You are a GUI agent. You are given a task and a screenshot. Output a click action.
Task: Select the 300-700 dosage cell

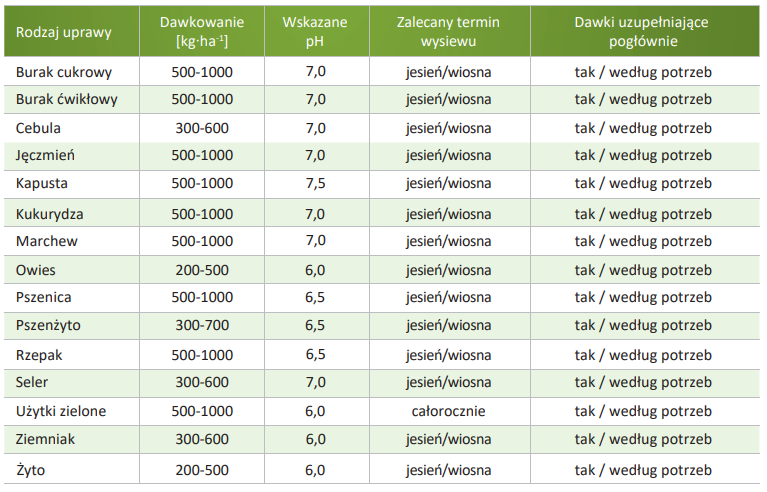[x=202, y=326]
